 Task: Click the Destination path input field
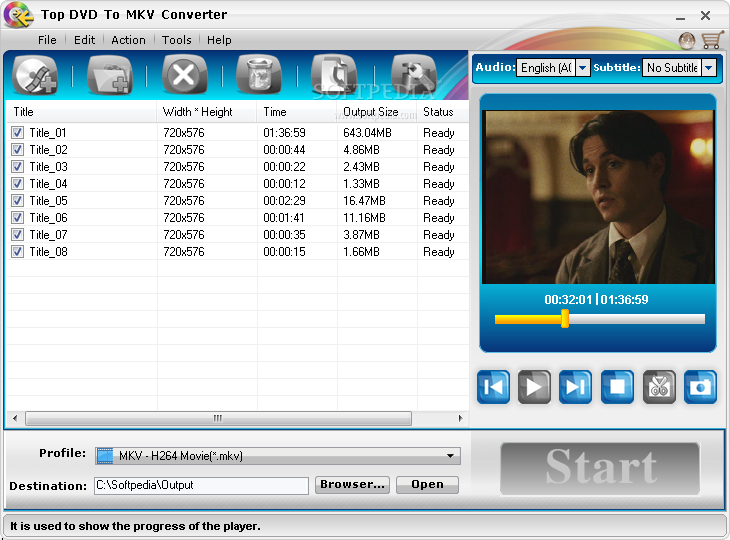point(201,486)
